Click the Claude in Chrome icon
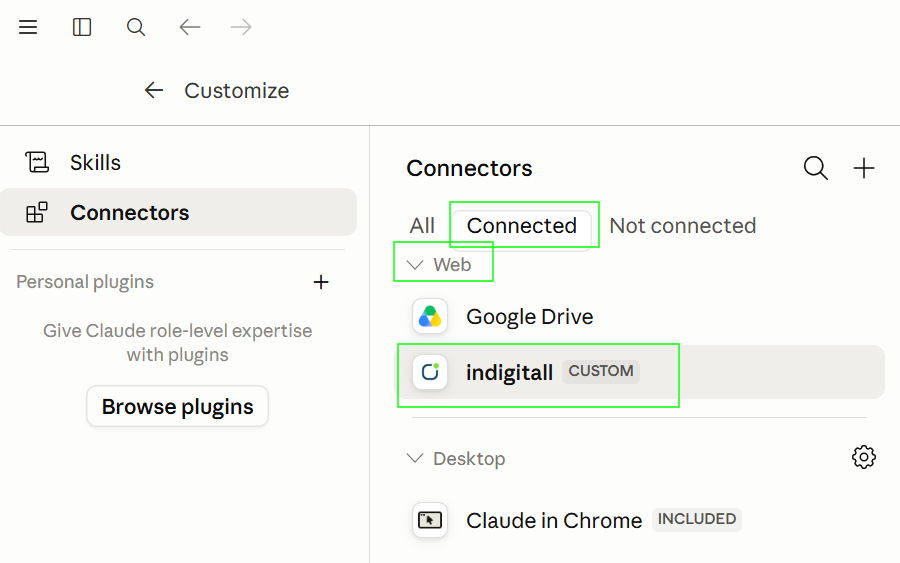The image size is (900, 563). coord(430,520)
